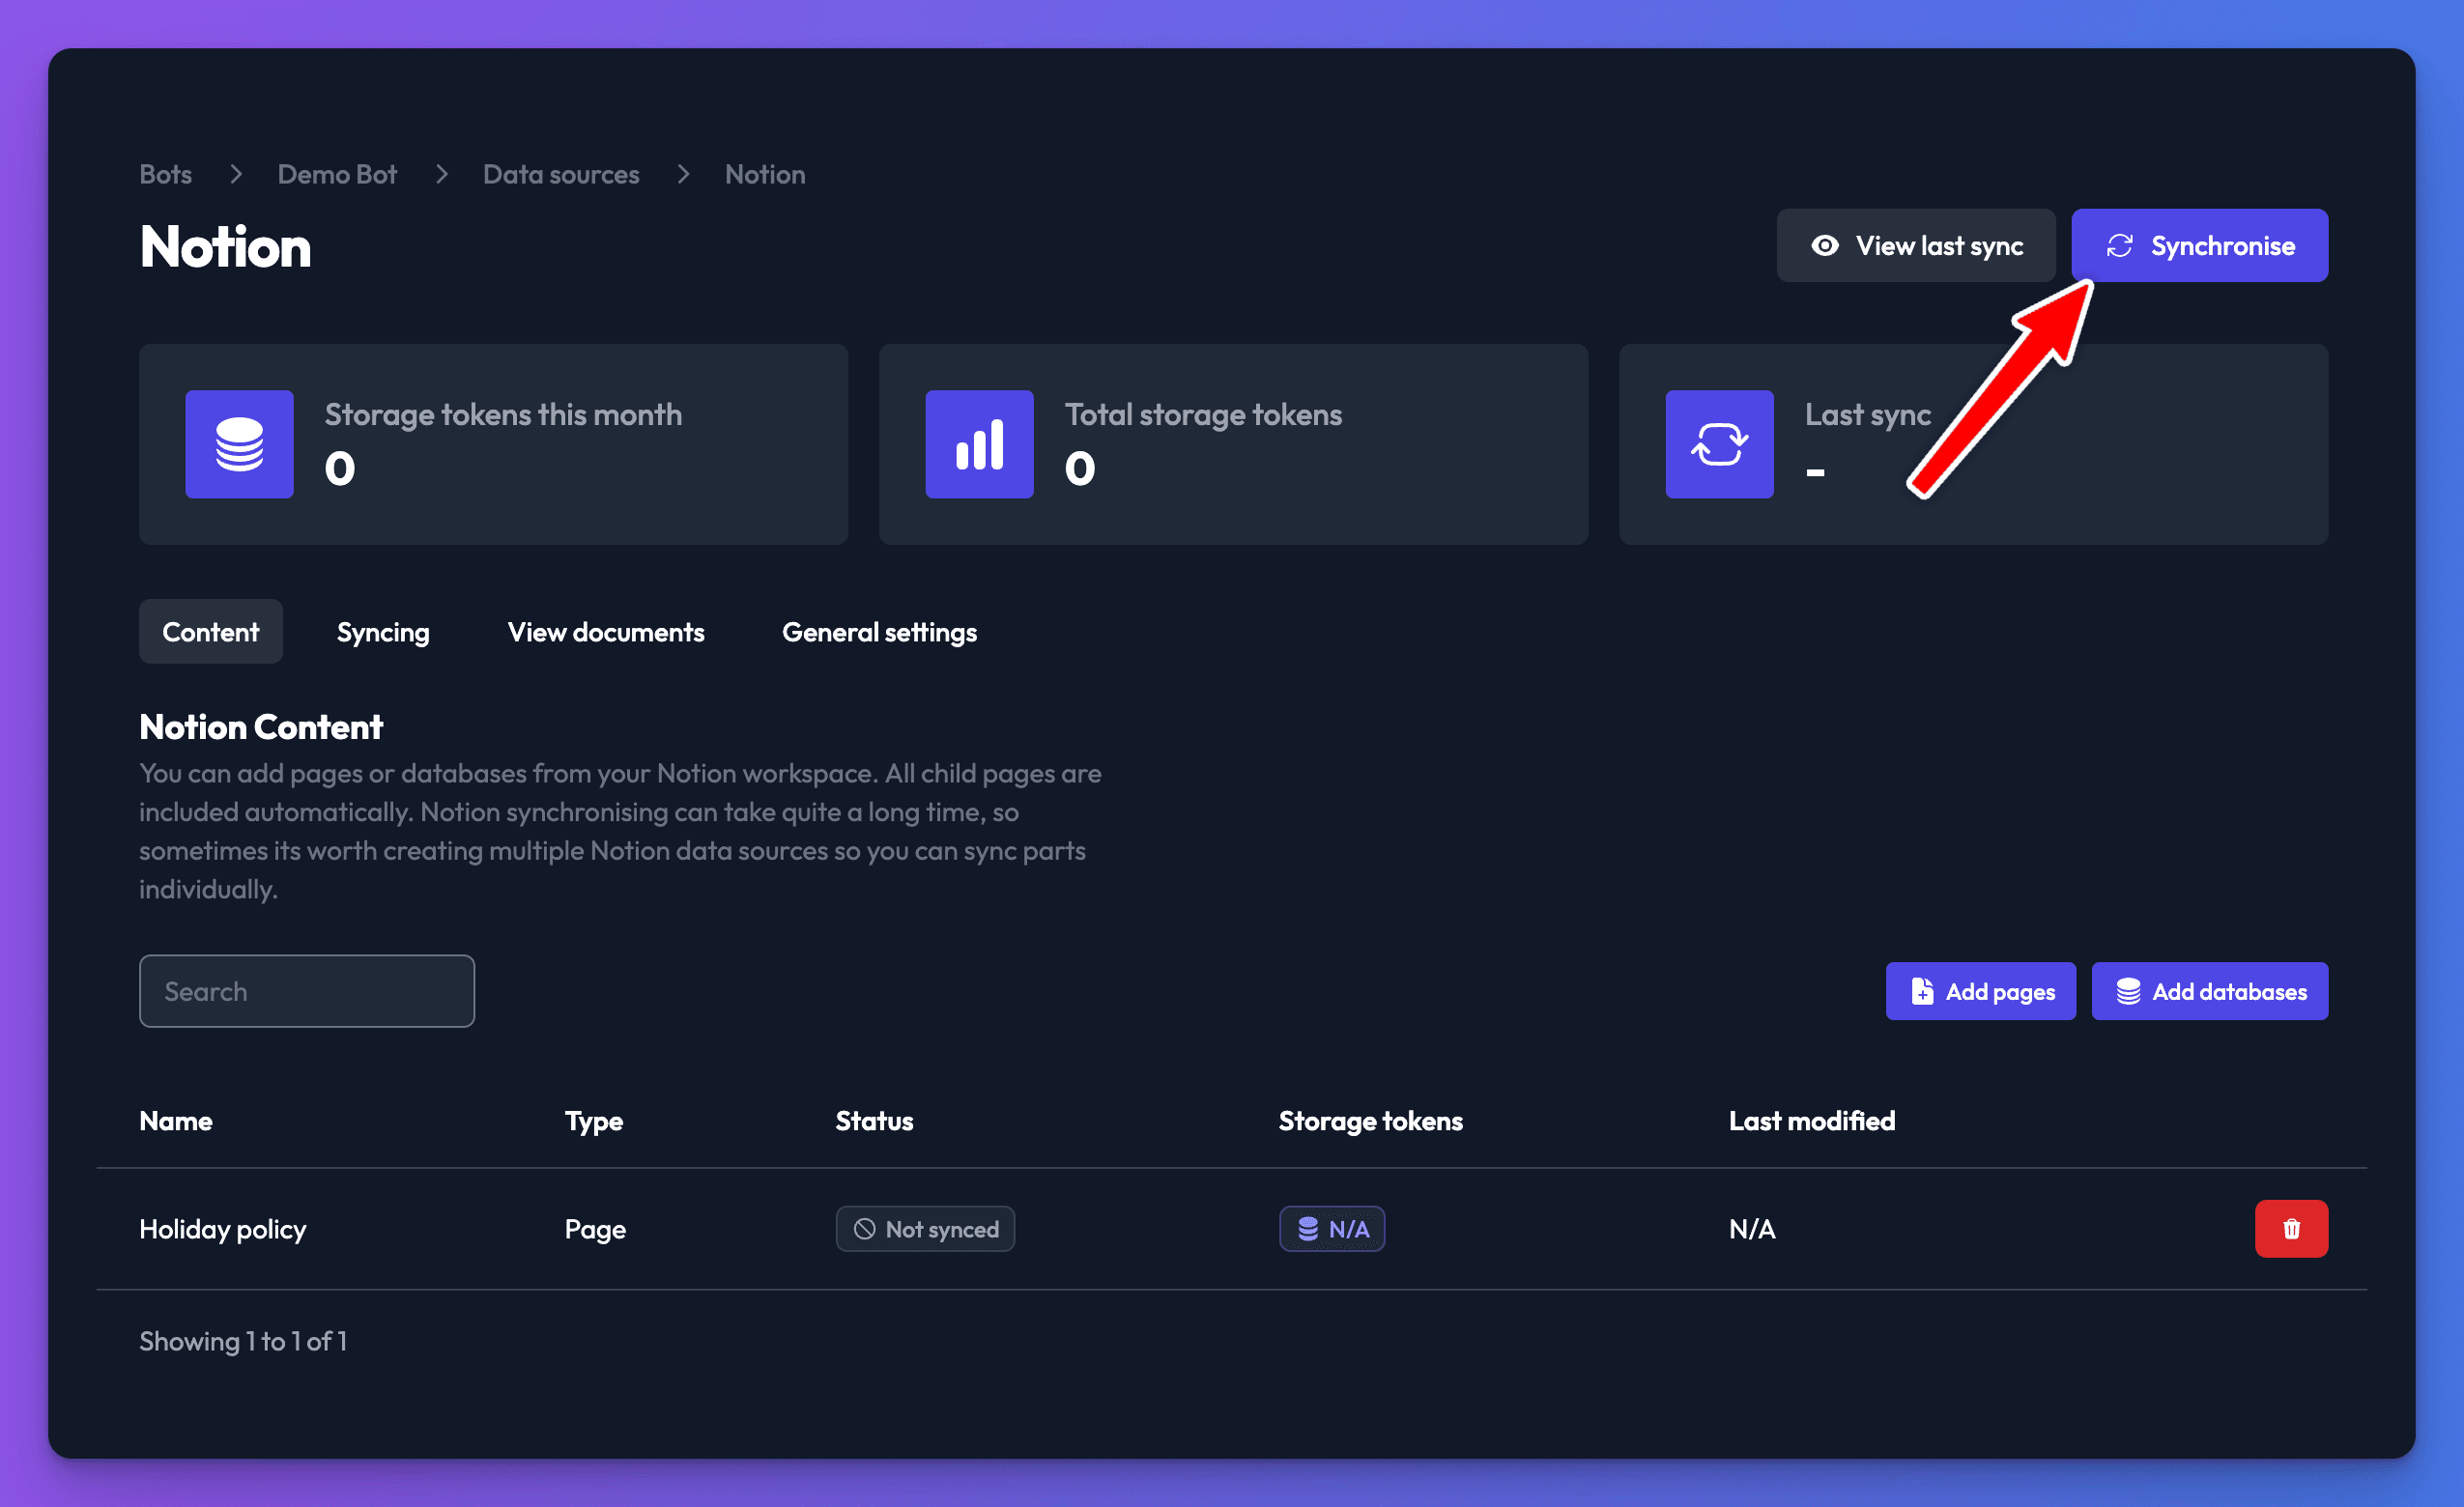Click the Storage tokens column header
Viewport: 2464px width, 1507px height.
pyautogui.click(x=1371, y=1121)
